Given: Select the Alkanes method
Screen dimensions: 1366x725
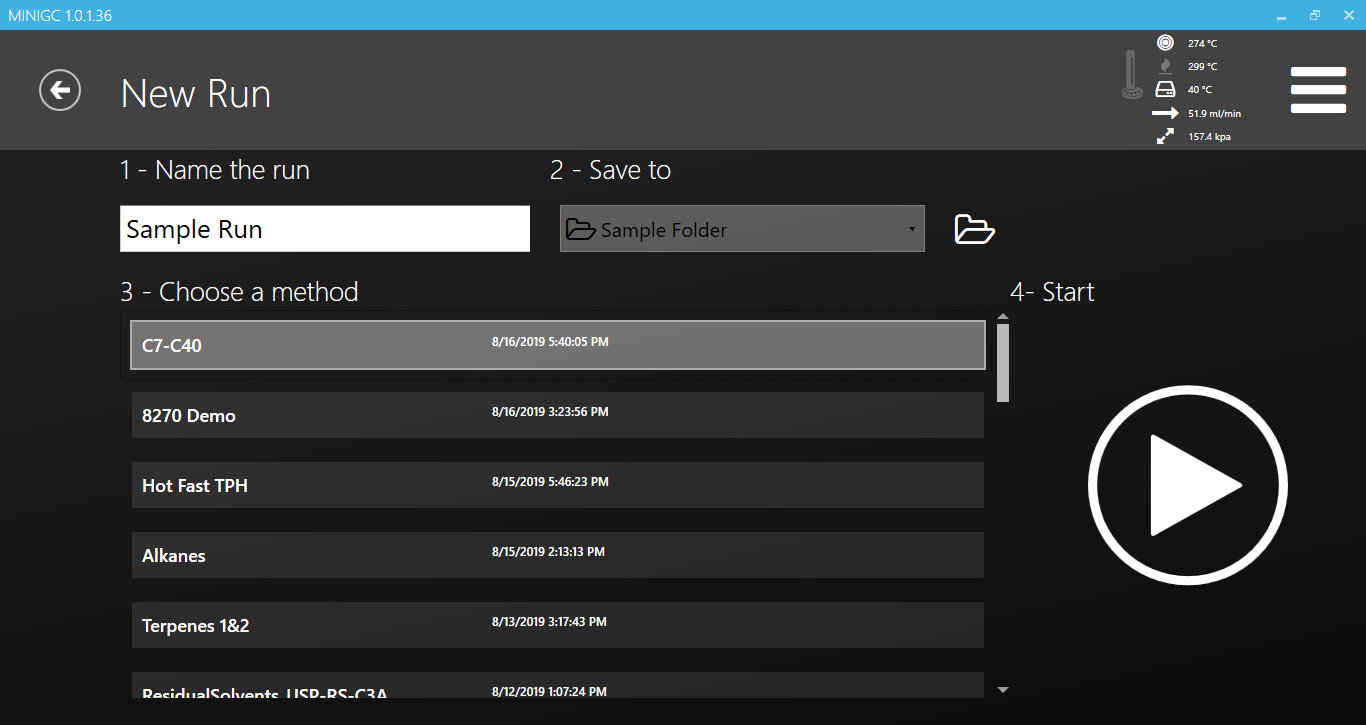Looking at the screenshot, I should pyautogui.click(x=557, y=555).
